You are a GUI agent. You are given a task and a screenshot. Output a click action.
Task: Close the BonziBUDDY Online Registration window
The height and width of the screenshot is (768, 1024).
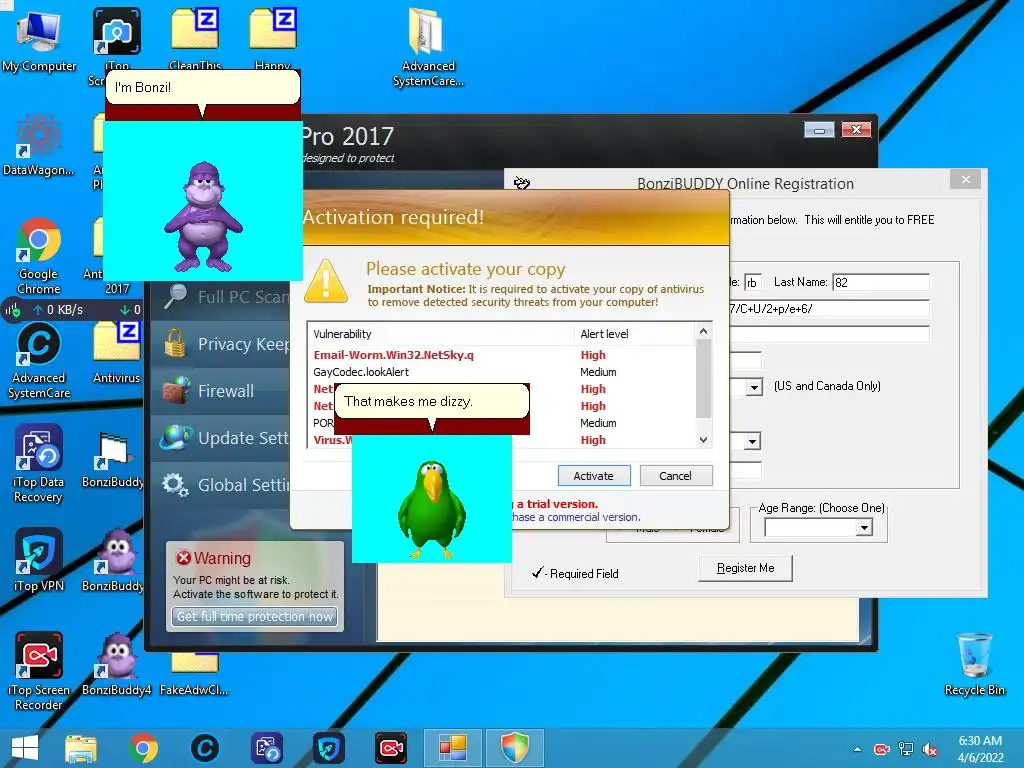tap(966, 180)
